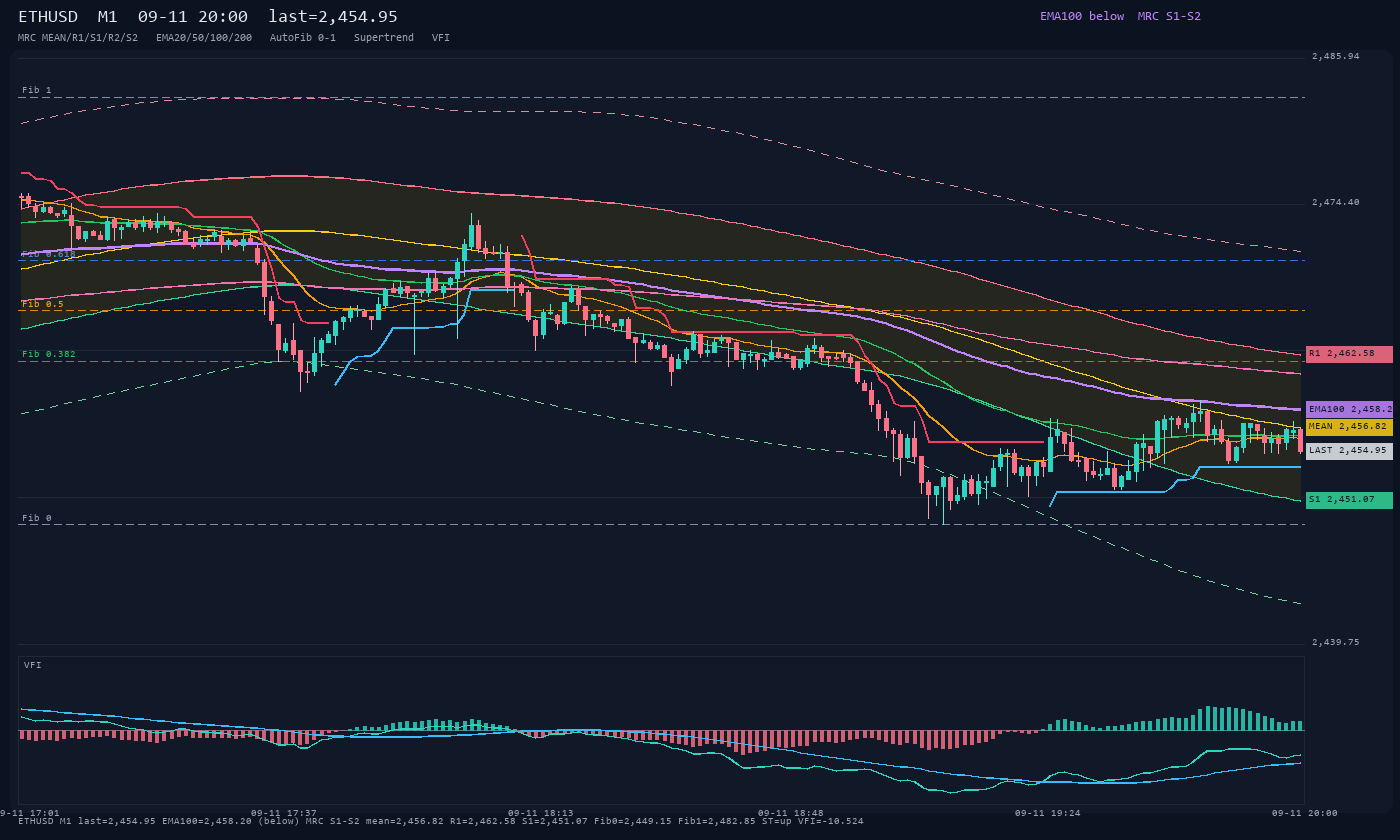The height and width of the screenshot is (840, 1400).
Task: Click the 09-11 18:48 time axis label
Action: tap(791, 813)
